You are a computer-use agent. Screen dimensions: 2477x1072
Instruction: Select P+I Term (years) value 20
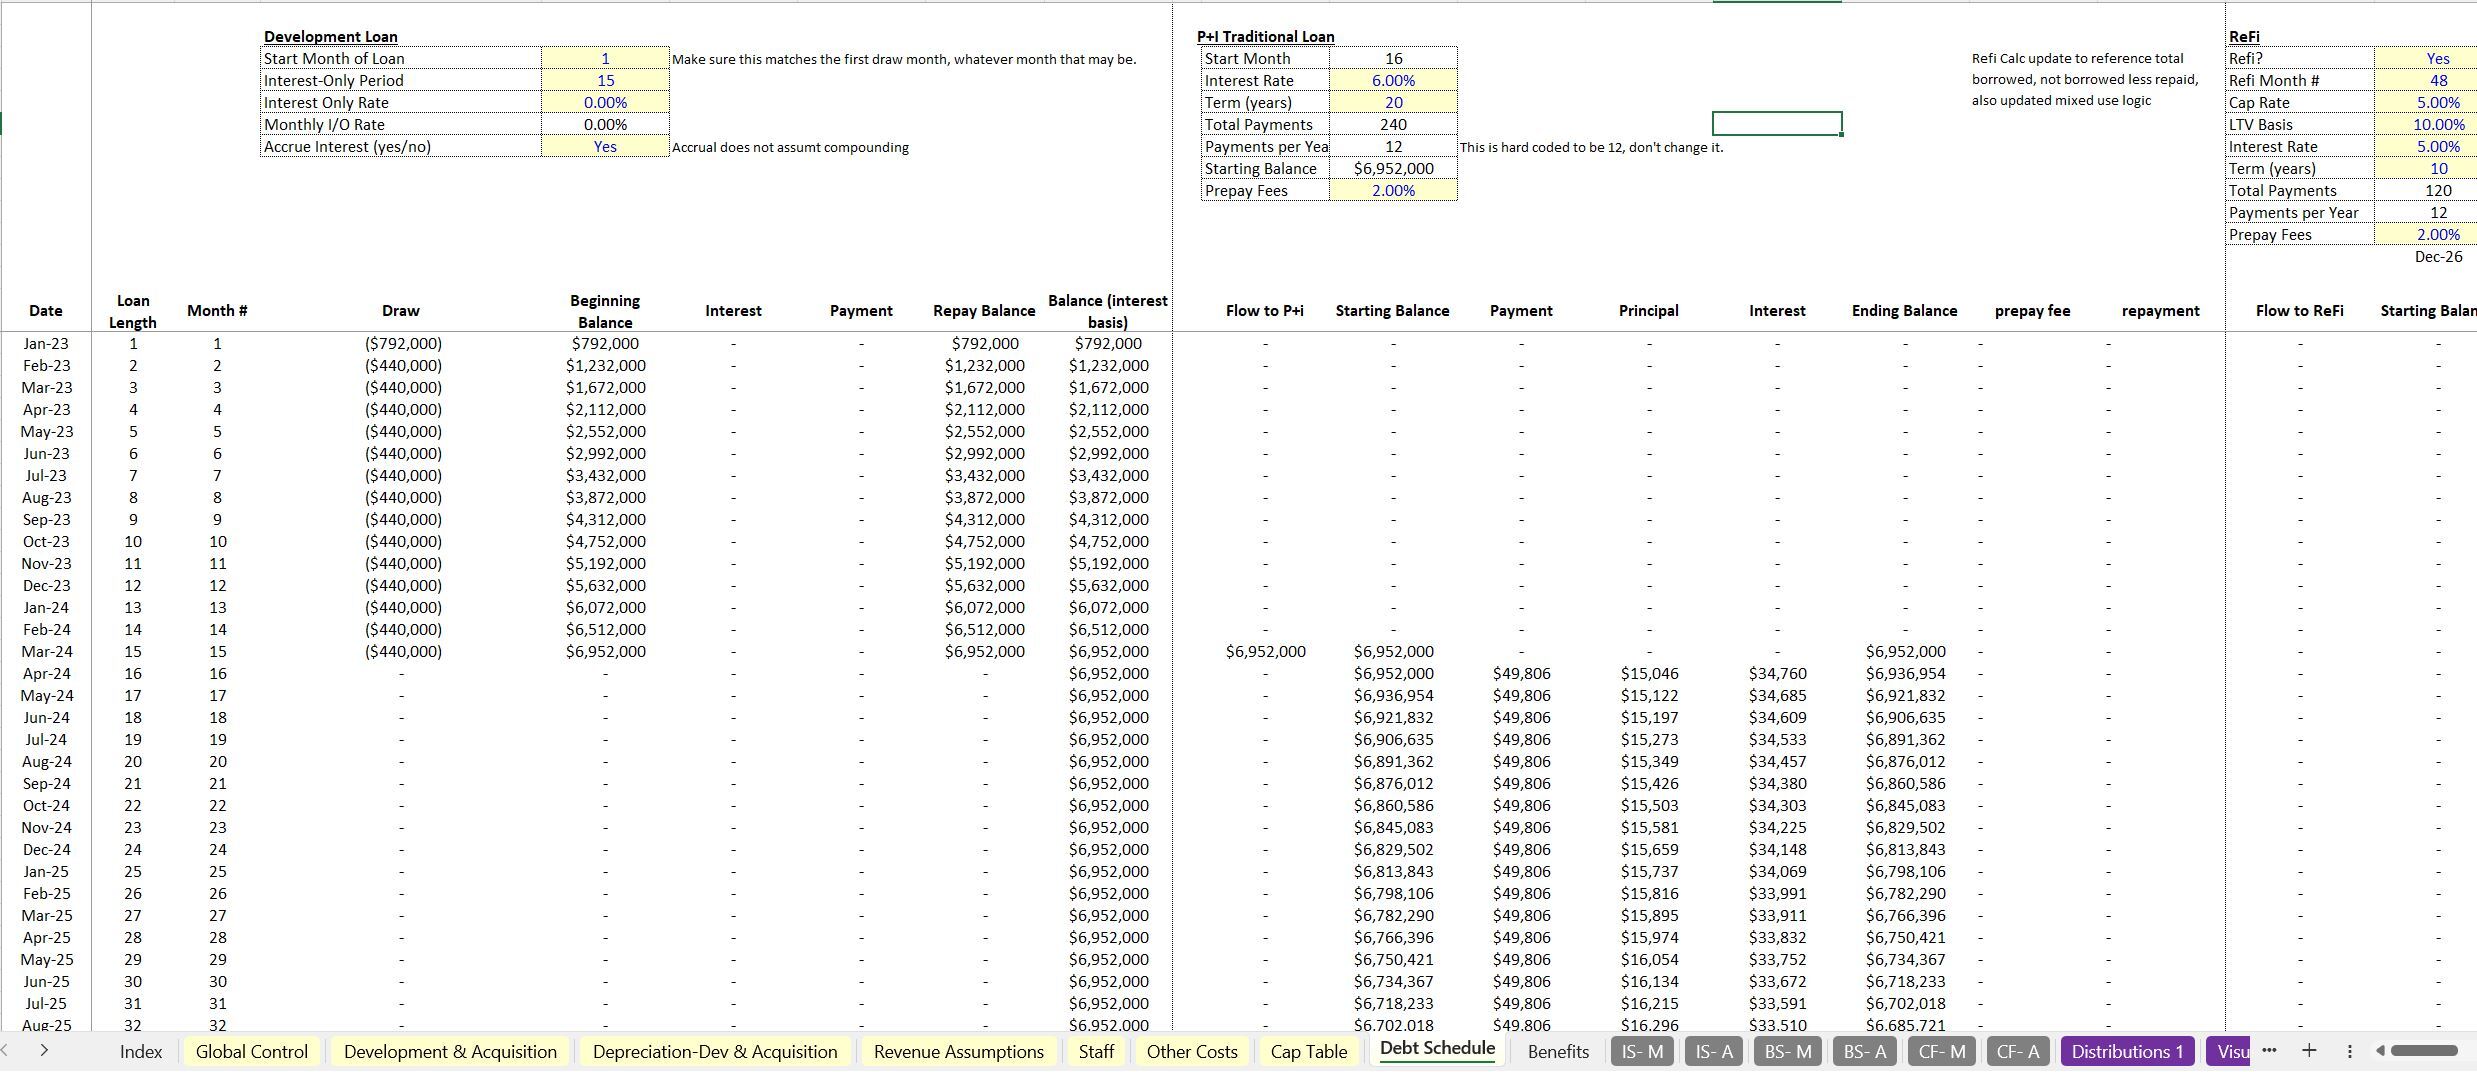[1393, 103]
